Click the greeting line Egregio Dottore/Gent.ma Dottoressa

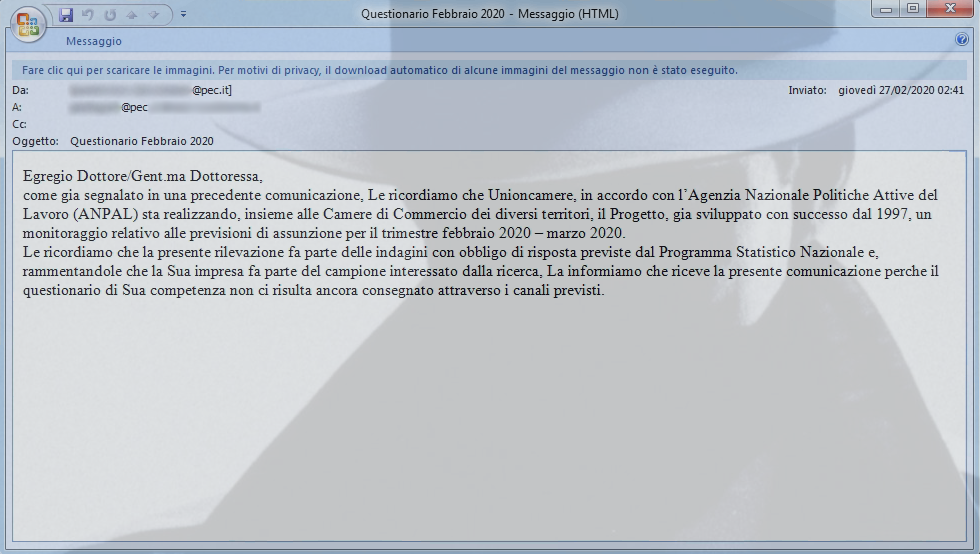tap(142, 176)
